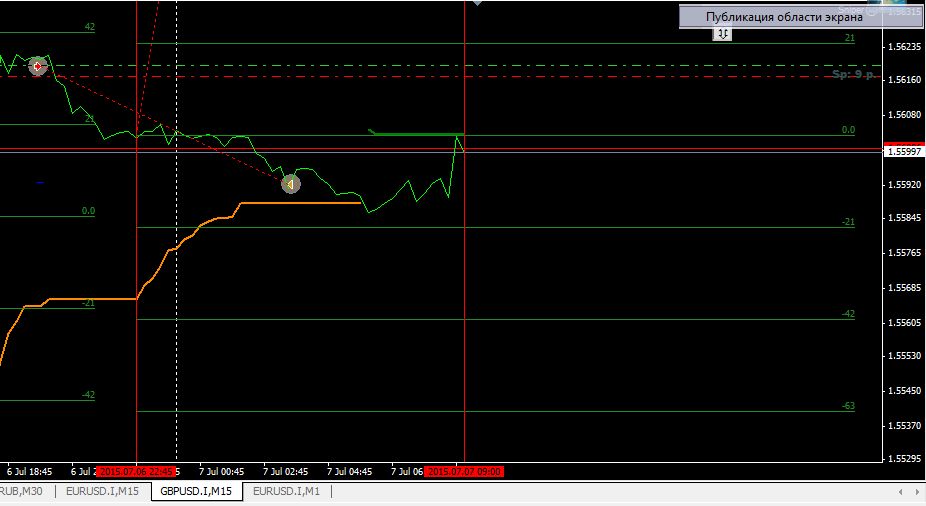Select the 2015.07.07 09:00 red time label
The height and width of the screenshot is (506, 926).
pos(464,471)
